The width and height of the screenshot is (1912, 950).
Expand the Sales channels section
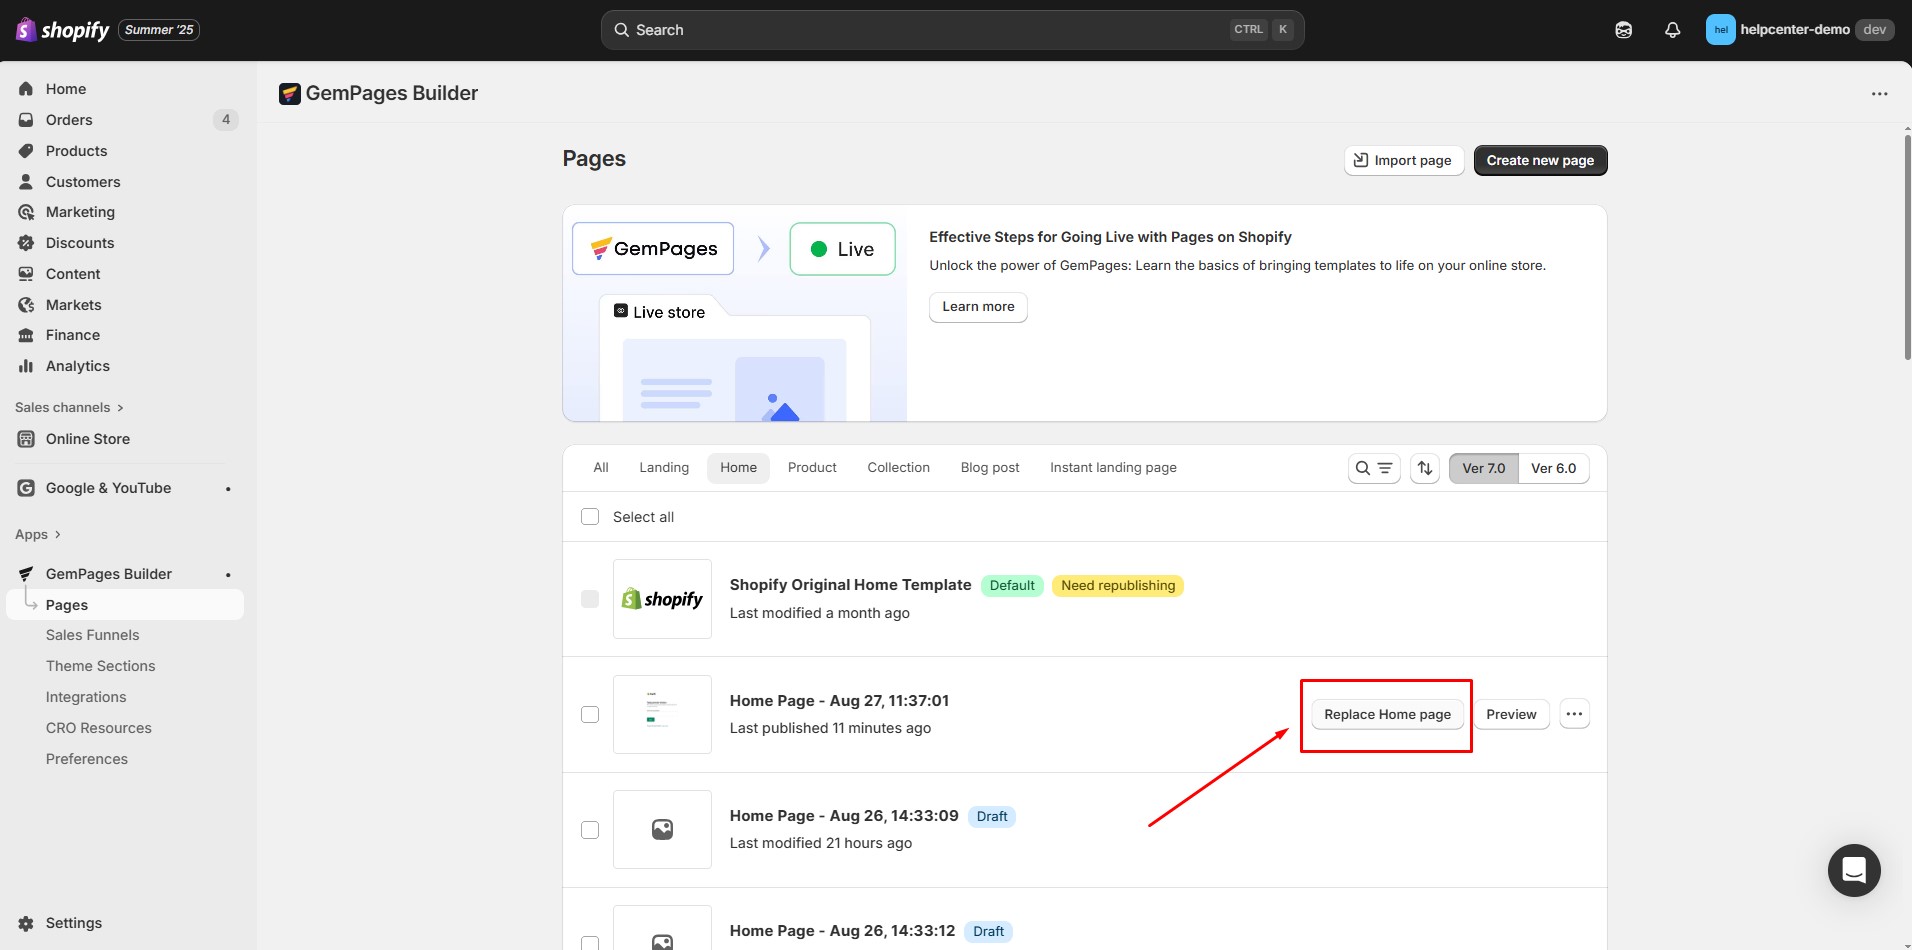[68, 407]
